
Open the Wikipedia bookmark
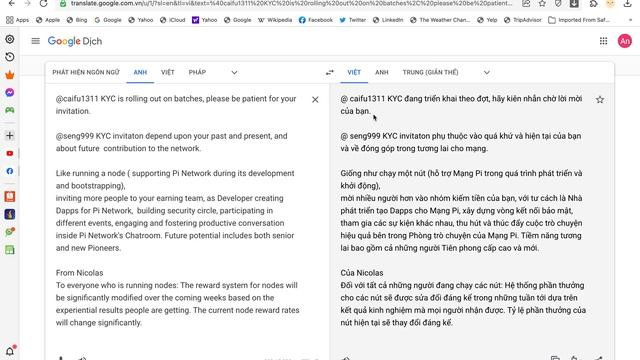tap(275, 20)
